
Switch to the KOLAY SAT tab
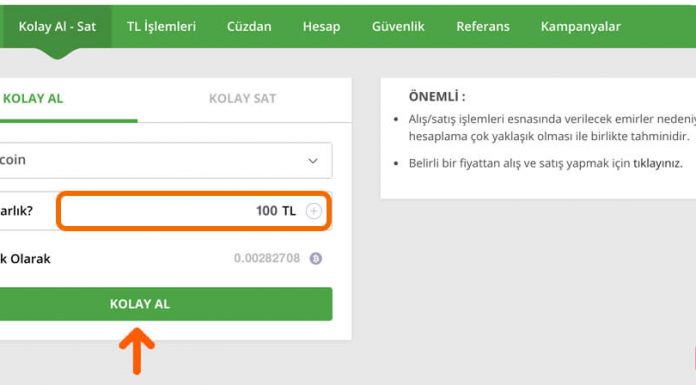point(242,98)
